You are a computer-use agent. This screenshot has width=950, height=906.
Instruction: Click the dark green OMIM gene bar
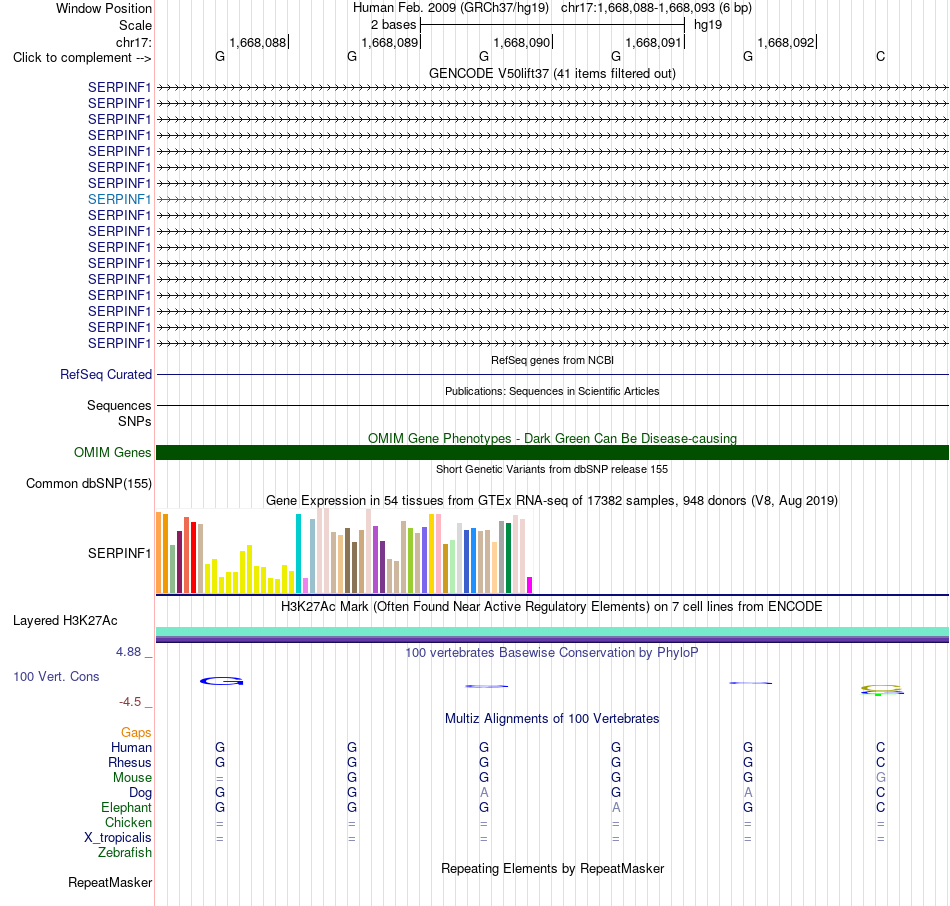point(552,453)
